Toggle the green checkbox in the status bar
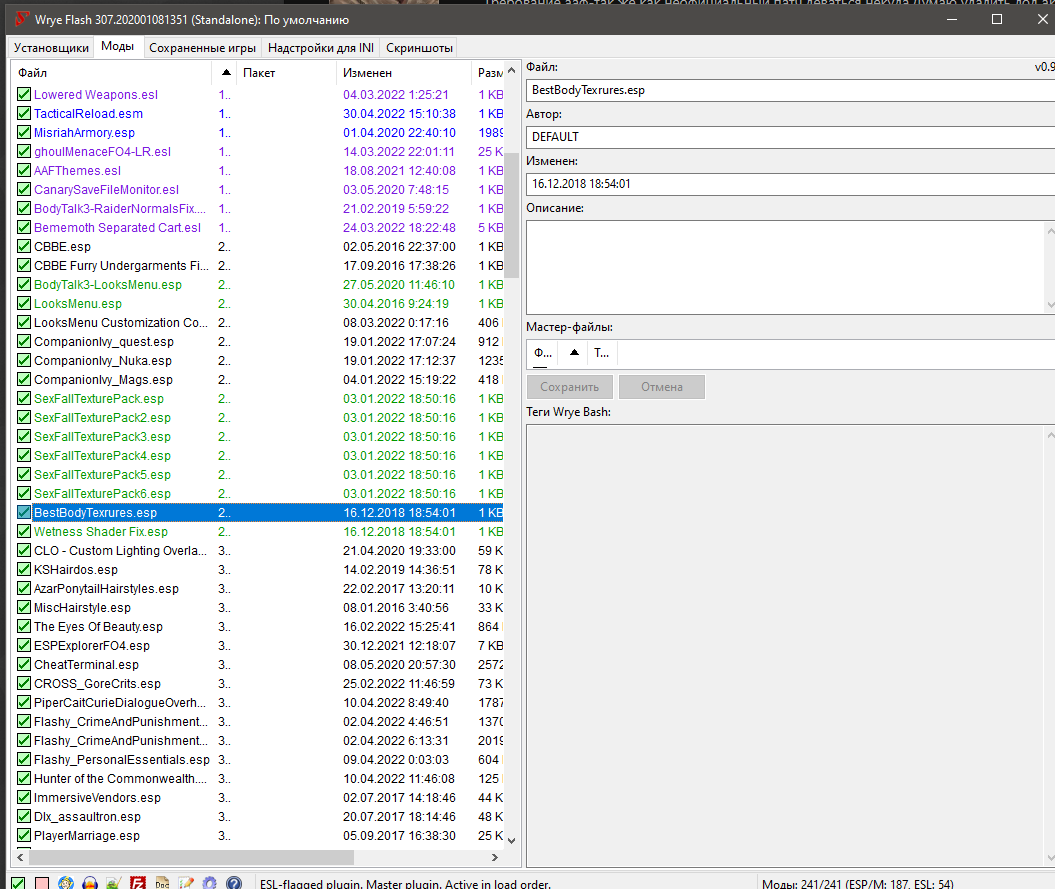 point(18,883)
